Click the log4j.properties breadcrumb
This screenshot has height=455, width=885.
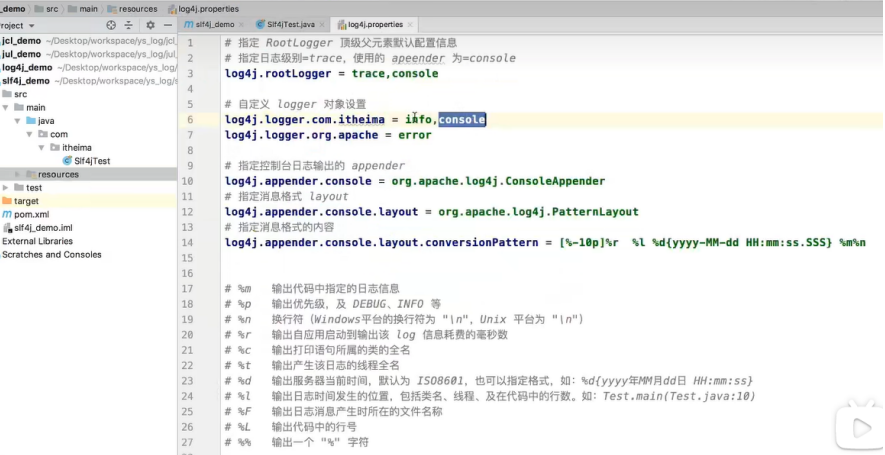pyautogui.click(x=204, y=9)
